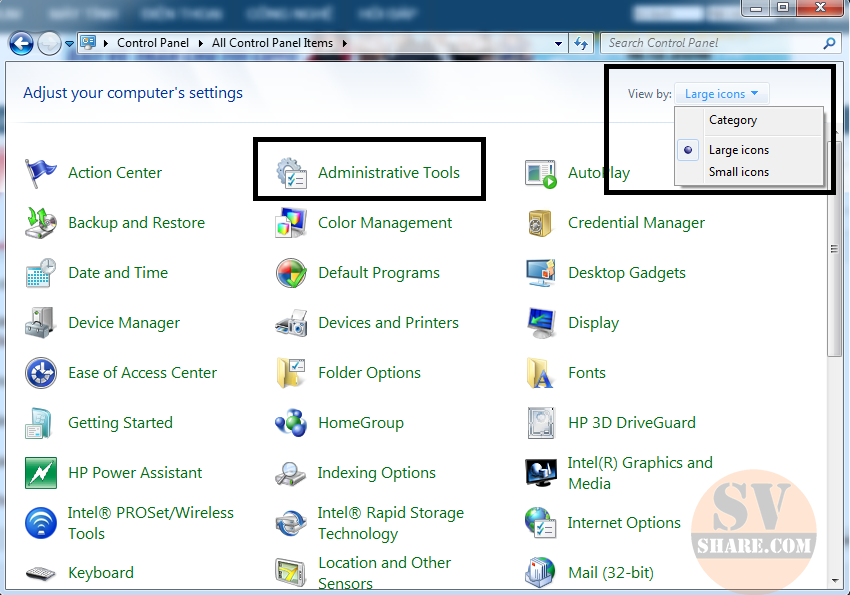Open Credential Manager
The width and height of the screenshot is (850, 595).
tap(636, 222)
